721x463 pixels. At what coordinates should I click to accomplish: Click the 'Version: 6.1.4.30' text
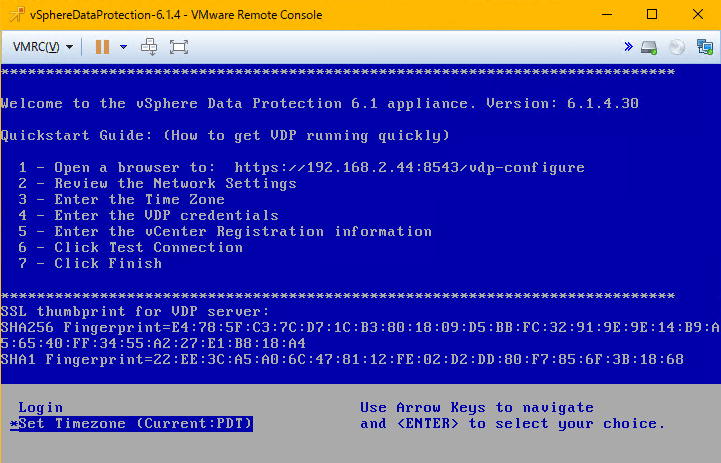pyautogui.click(x=562, y=103)
